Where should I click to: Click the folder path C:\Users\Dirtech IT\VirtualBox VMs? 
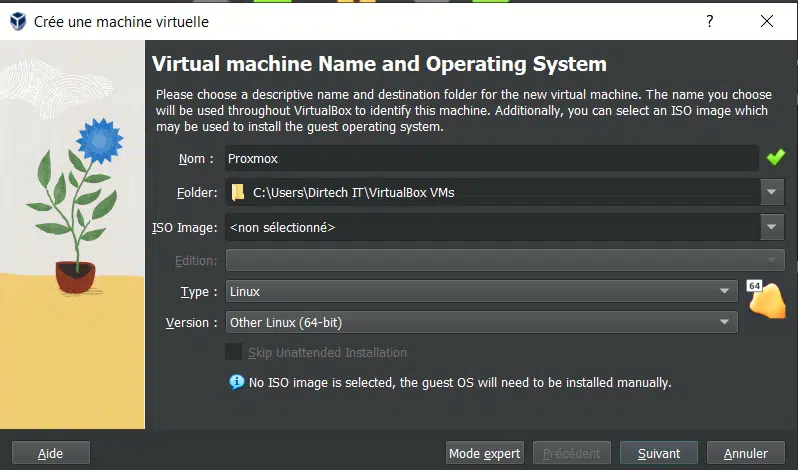tap(354, 193)
